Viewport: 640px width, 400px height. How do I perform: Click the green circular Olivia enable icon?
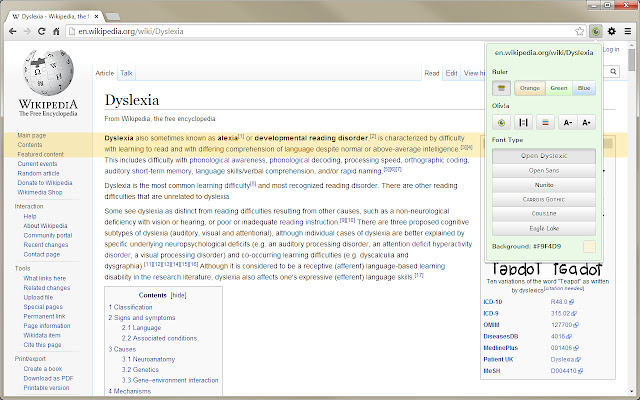[x=501, y=122]
